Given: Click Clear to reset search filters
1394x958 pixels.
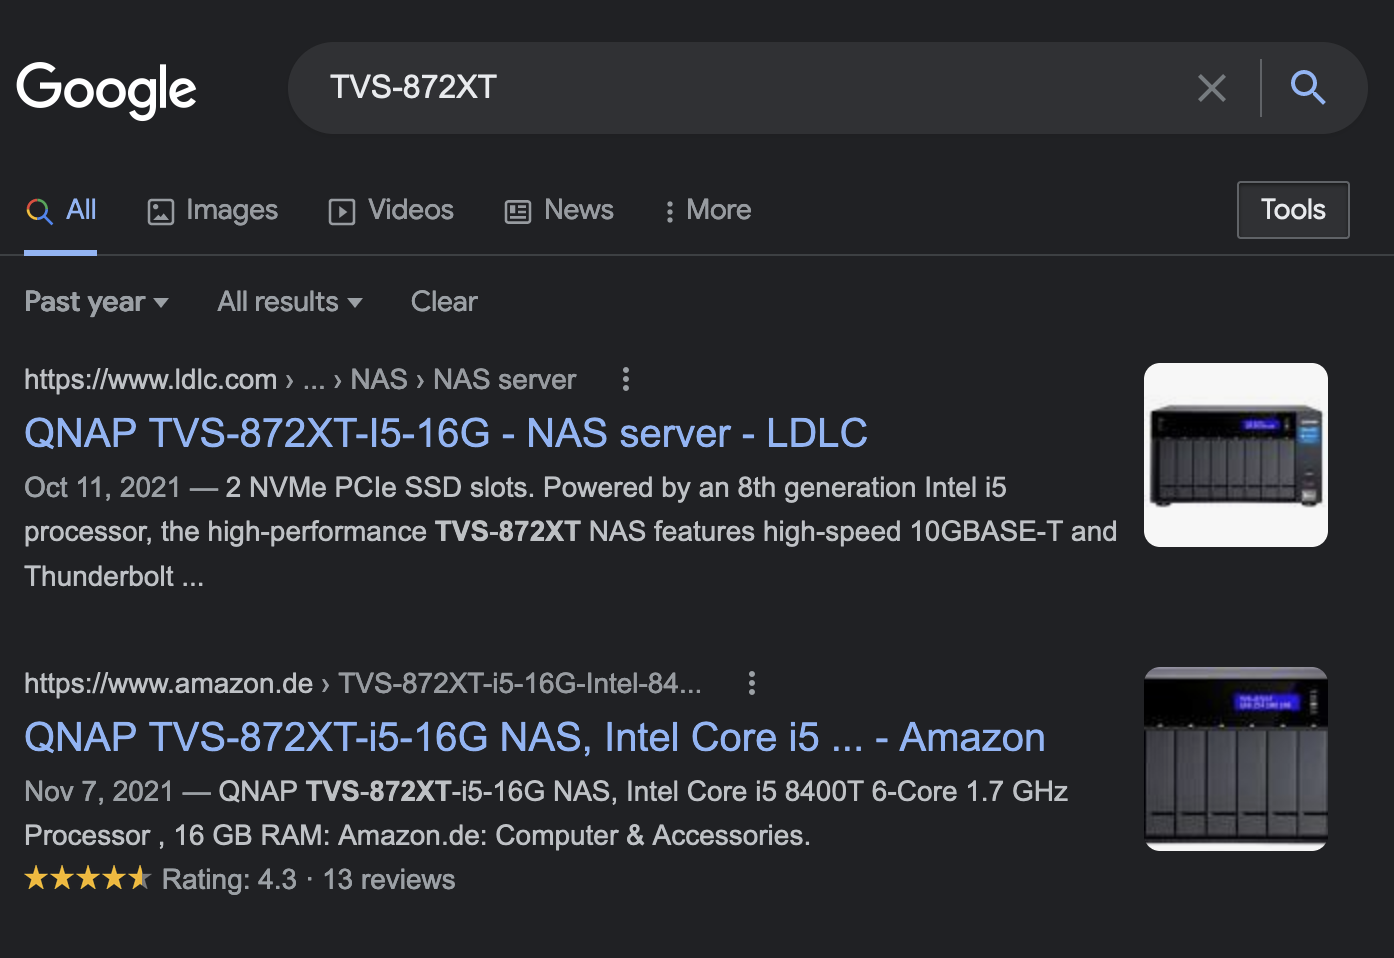Looking at the screenshot, I should [444, 302].
